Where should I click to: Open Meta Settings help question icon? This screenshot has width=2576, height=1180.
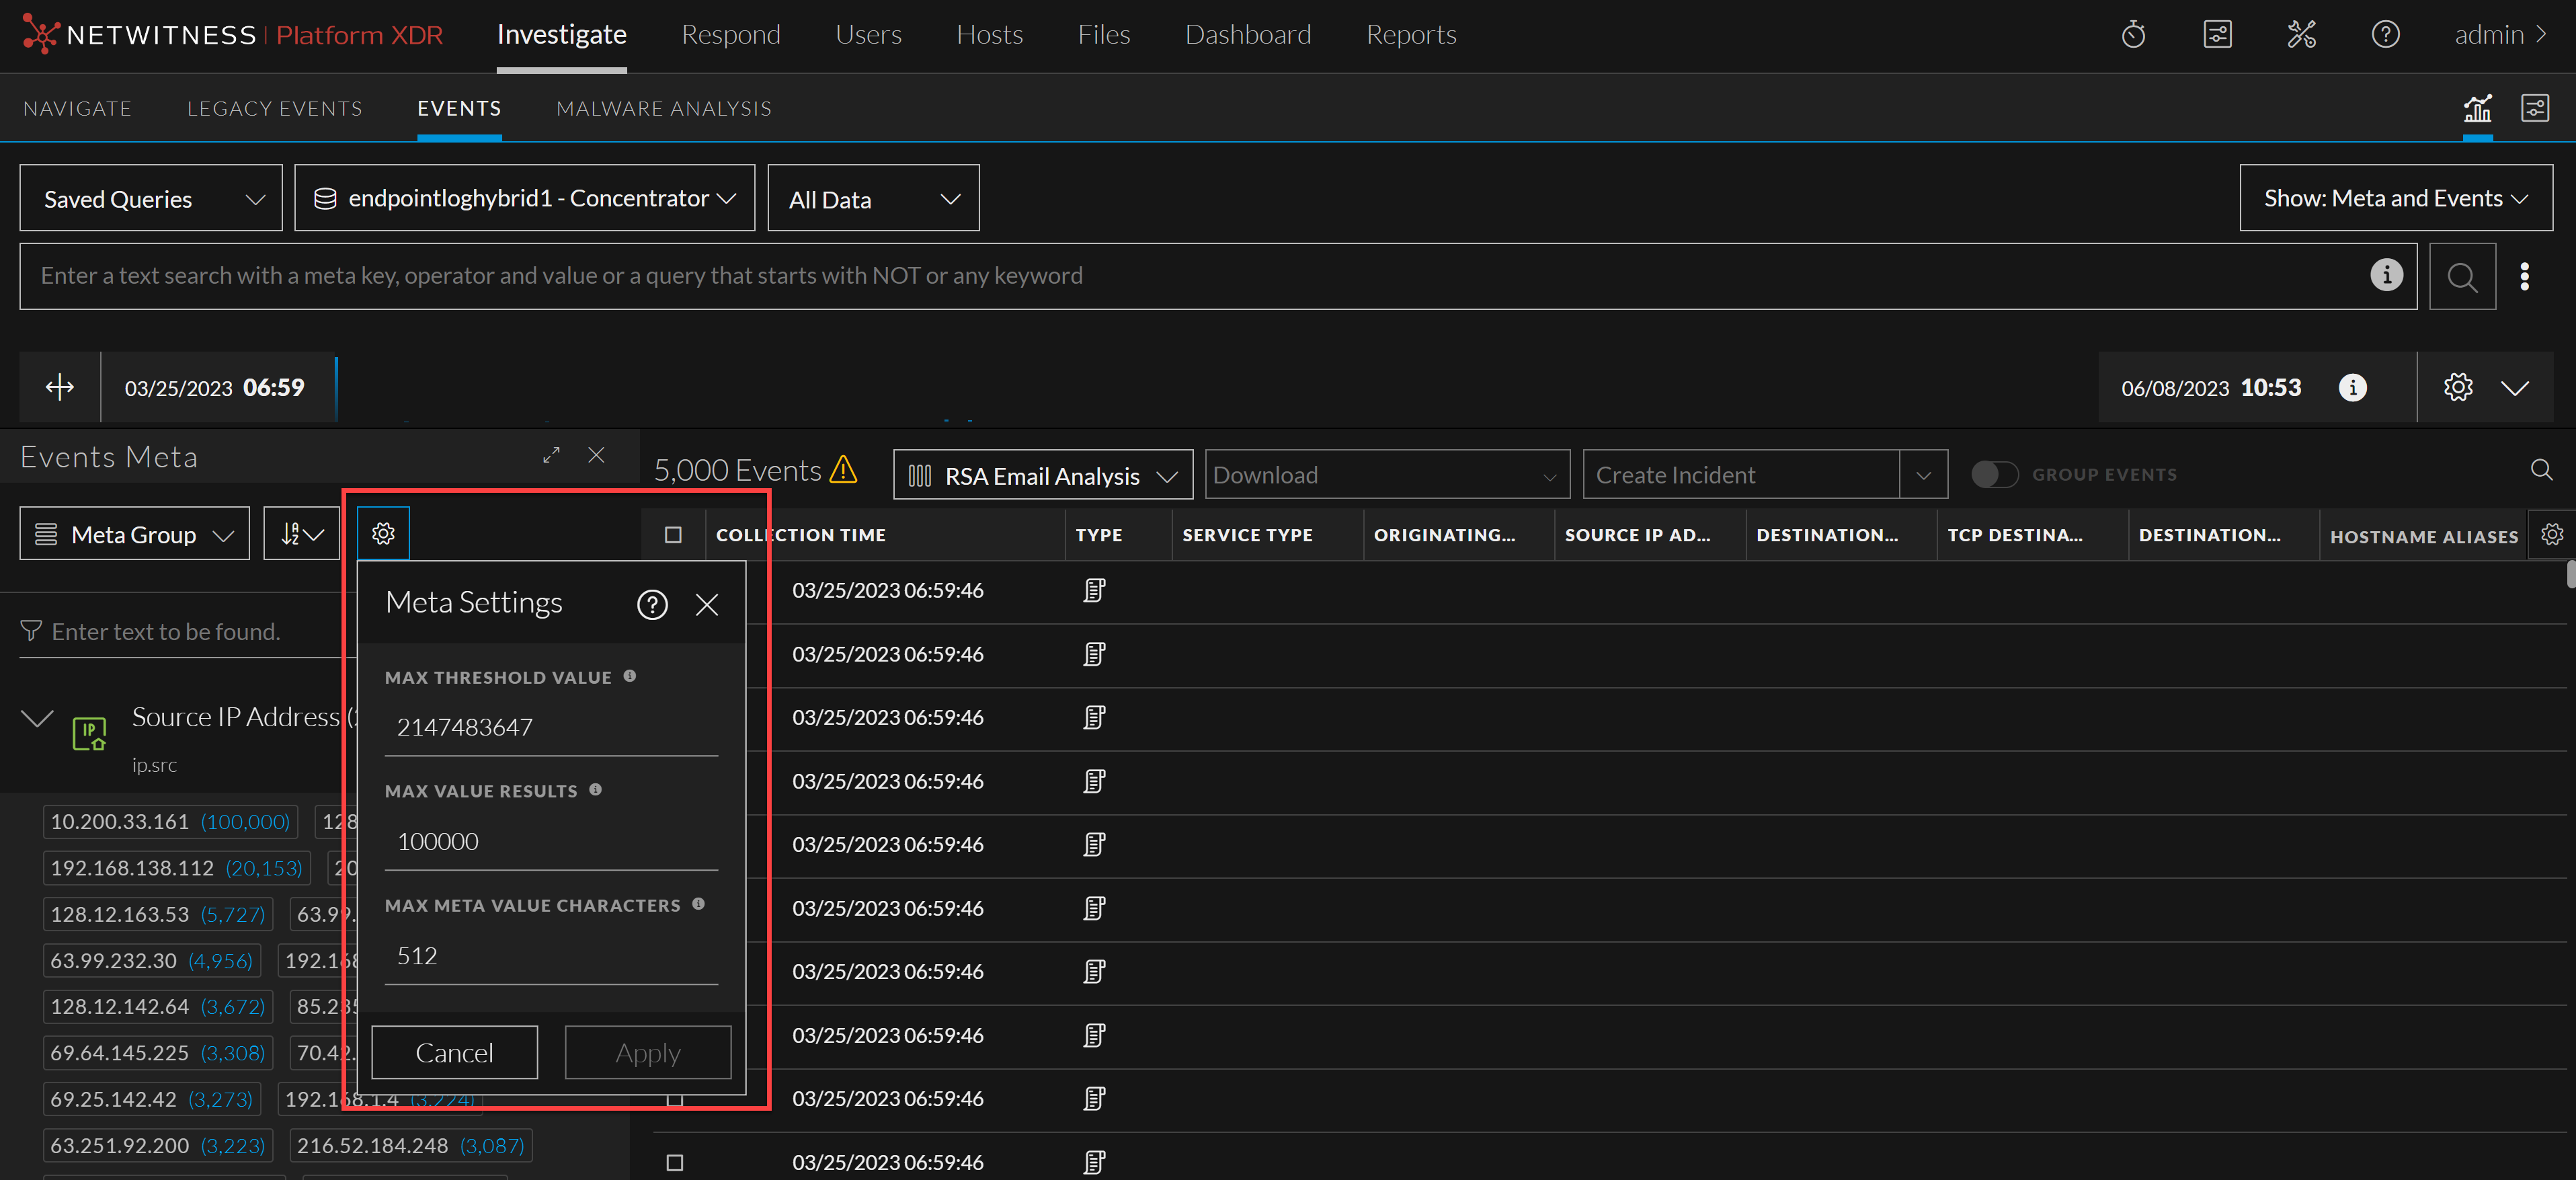pos(652,604)
